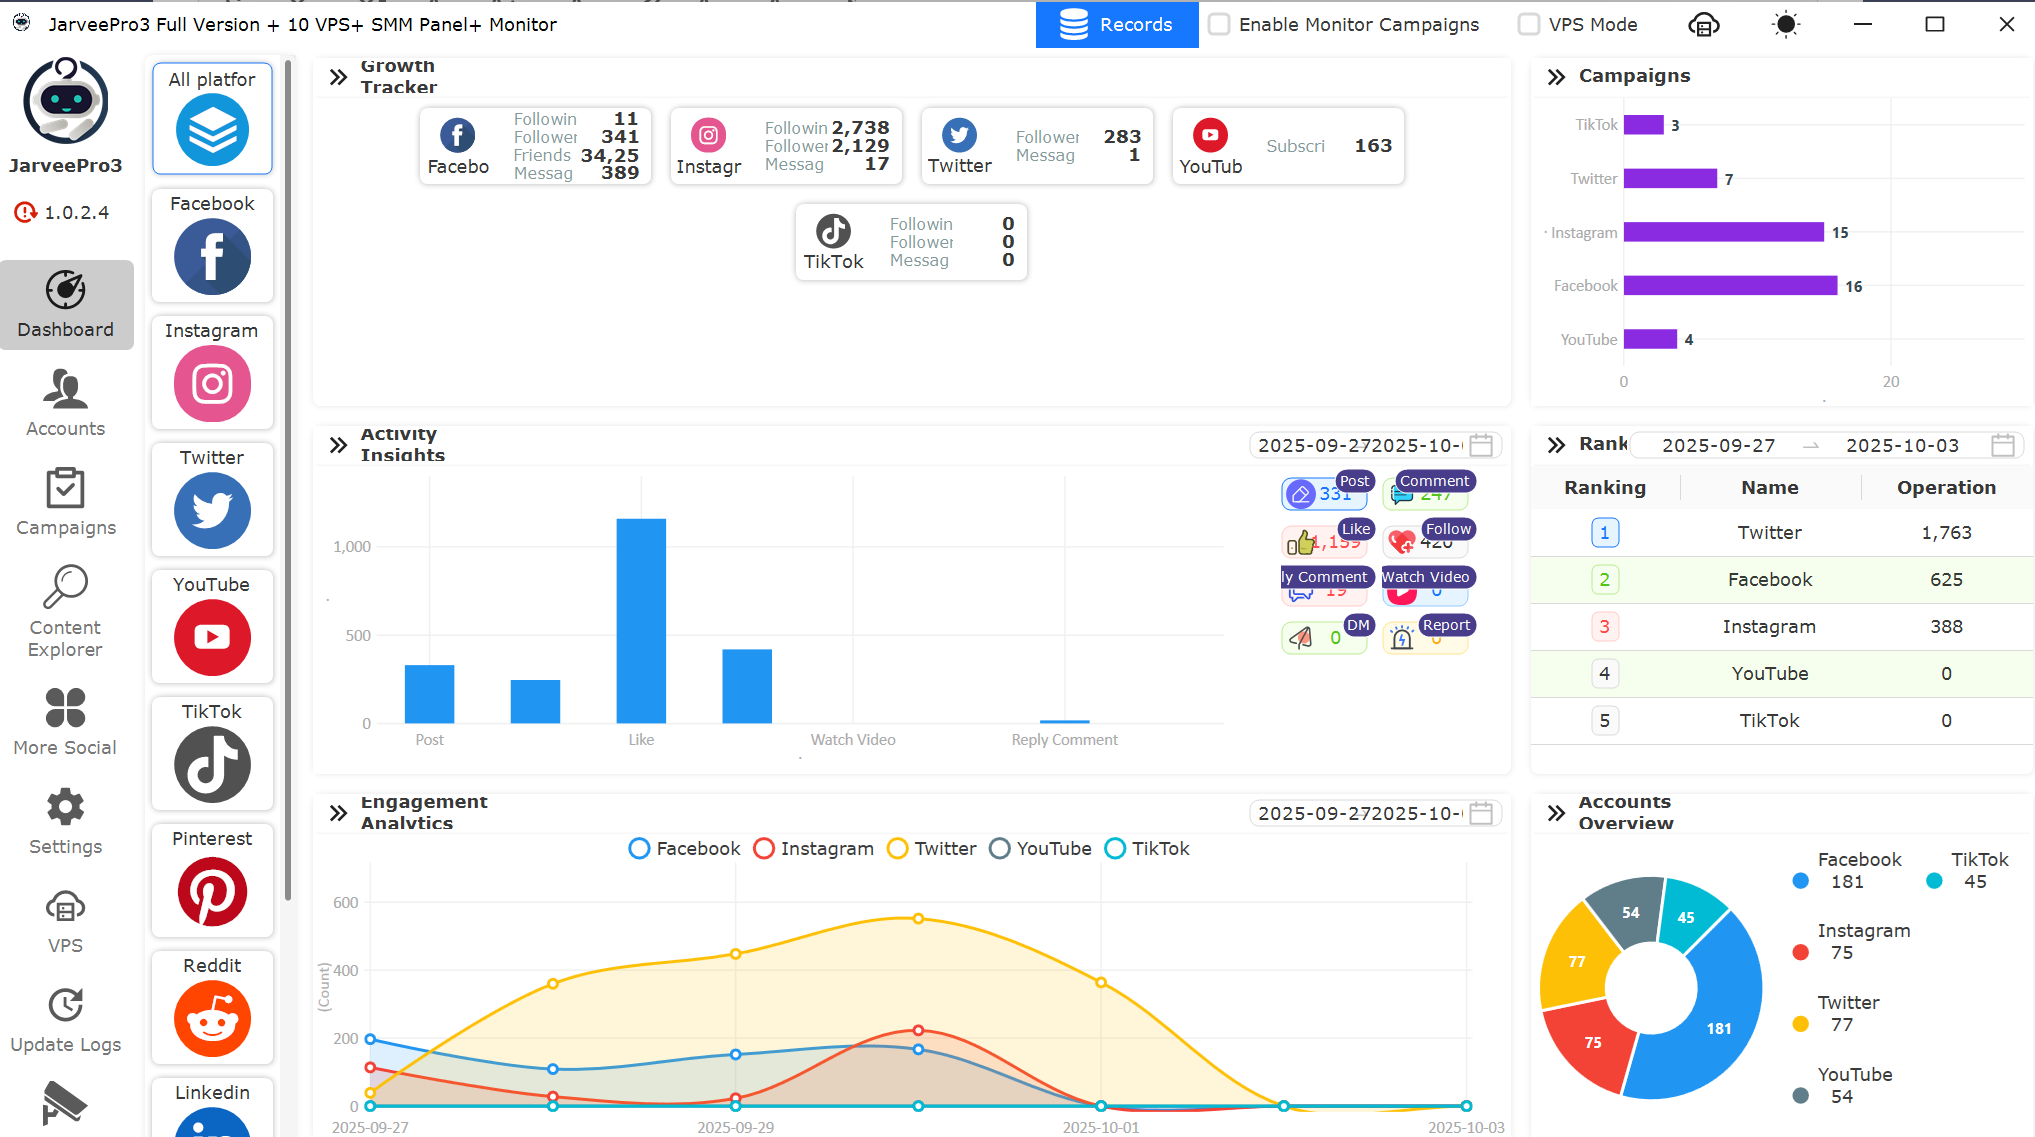Toggle Instagram series in Engagement legend
Screen dimensions: 2035x1137
(x=814, y=848)
